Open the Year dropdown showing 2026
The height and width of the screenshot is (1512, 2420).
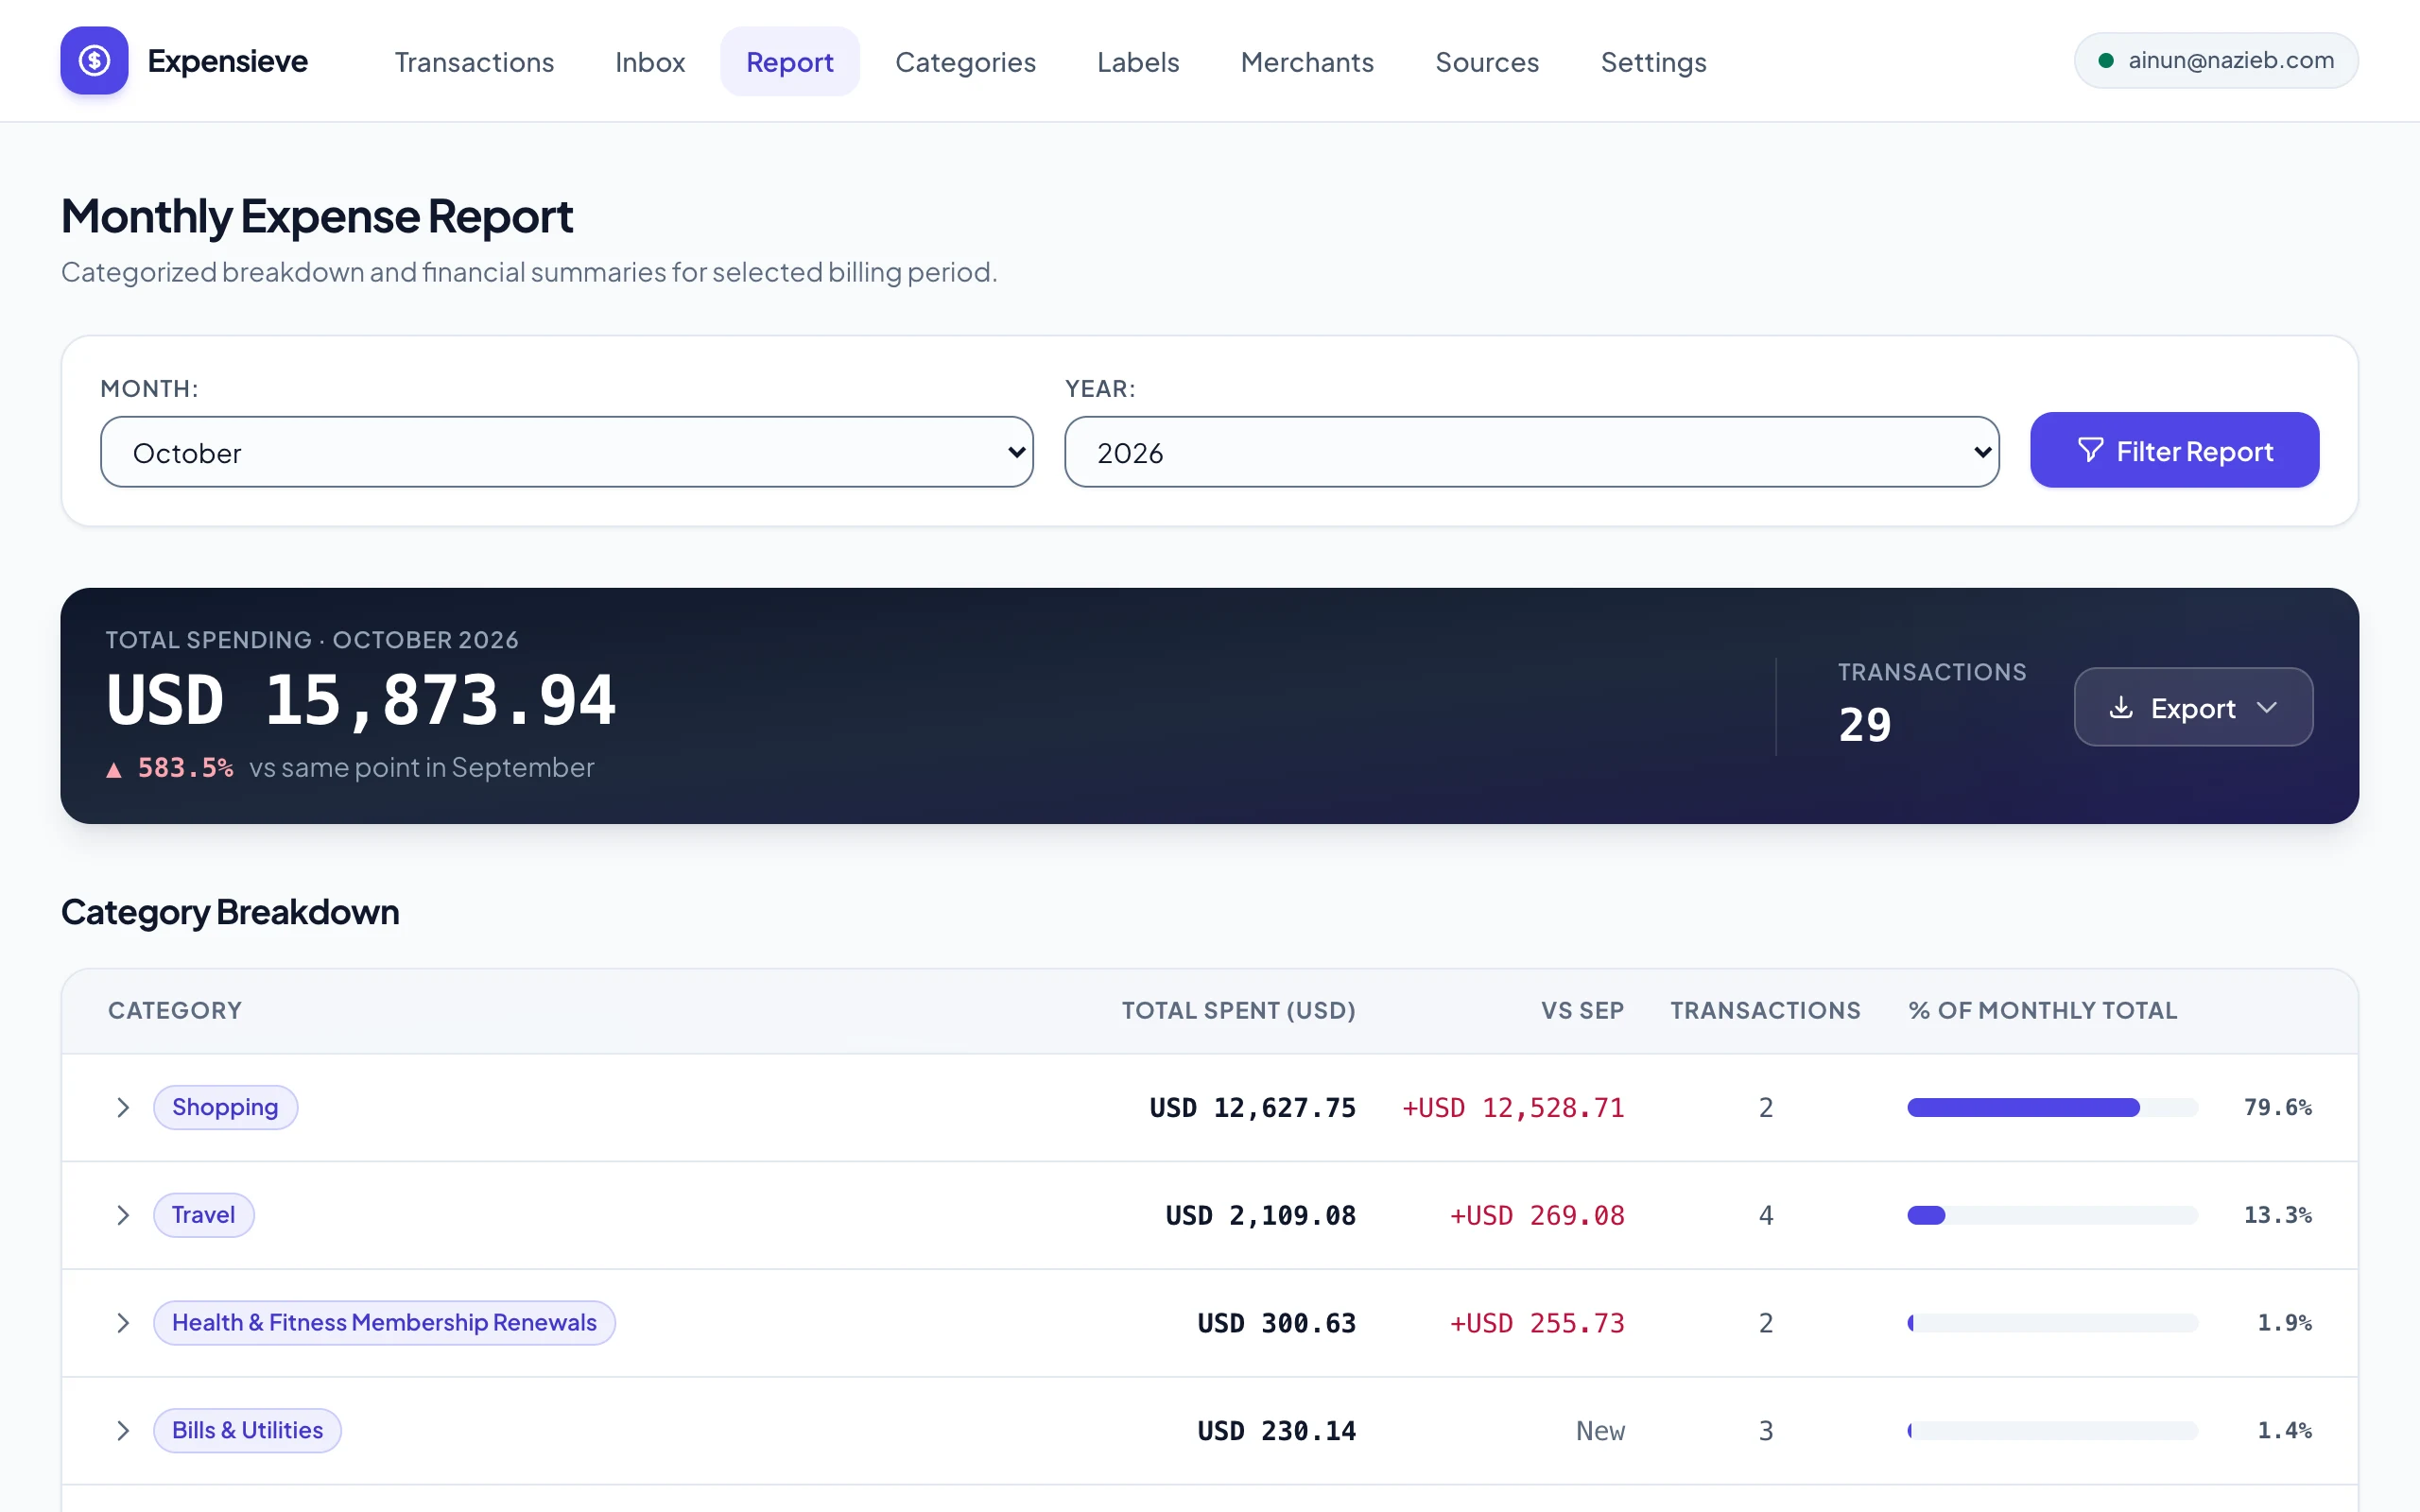[1532, 452]
